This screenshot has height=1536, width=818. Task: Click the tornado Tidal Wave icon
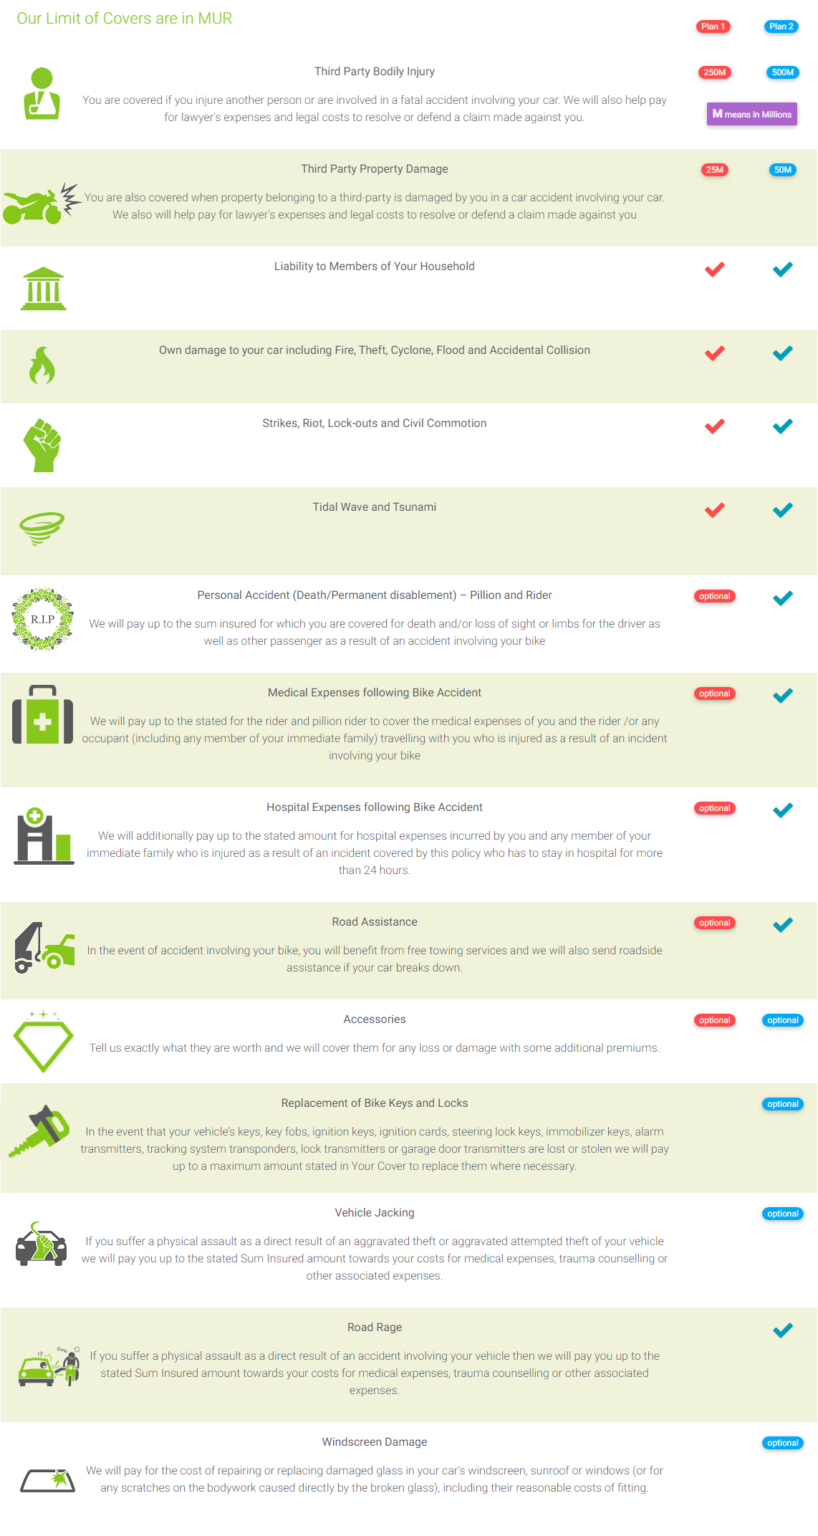[x=42, y=527]
